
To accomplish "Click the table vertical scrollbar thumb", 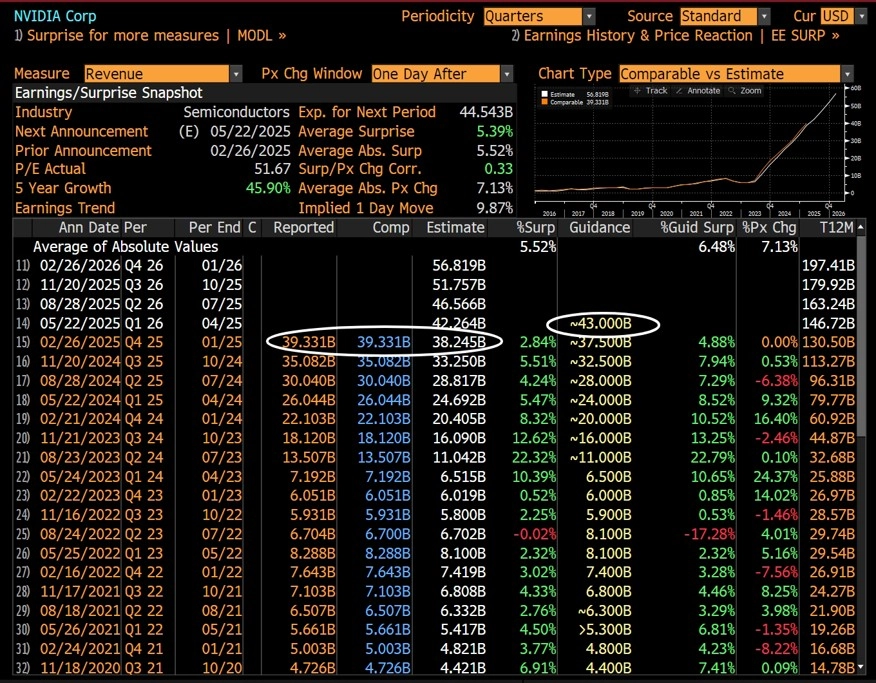I will (861, 335).
